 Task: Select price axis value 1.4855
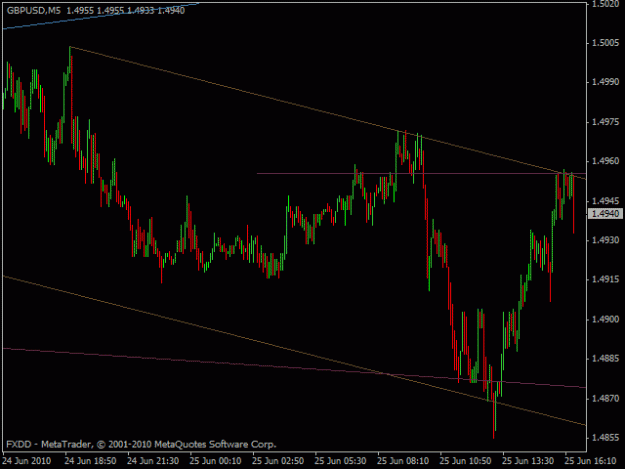[x=606, y=438]
